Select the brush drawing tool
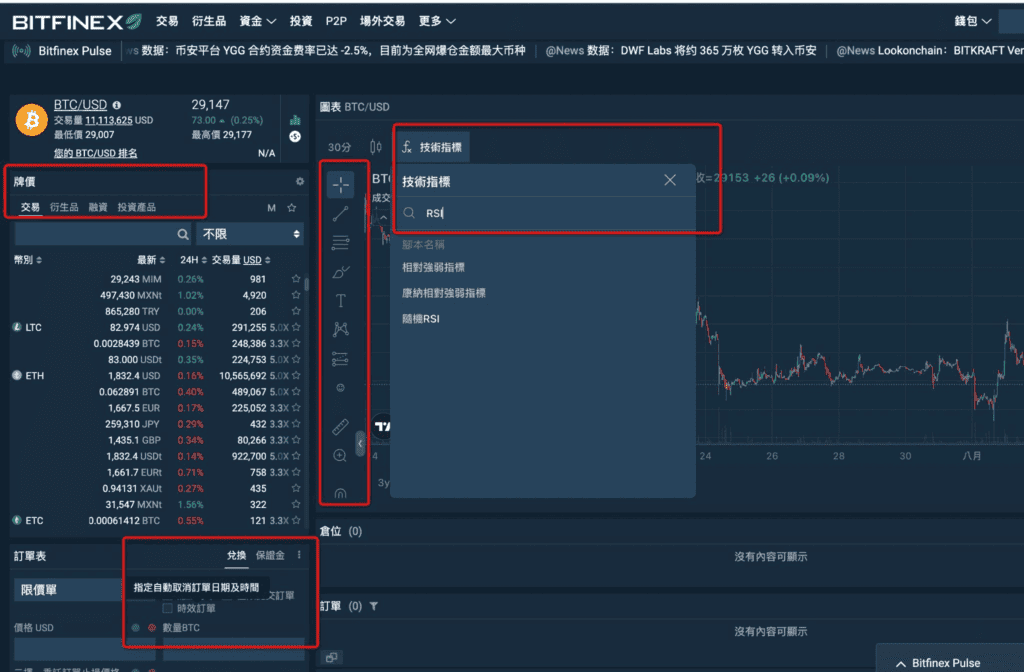This screenshot has width=1024, height=672. 340,272
